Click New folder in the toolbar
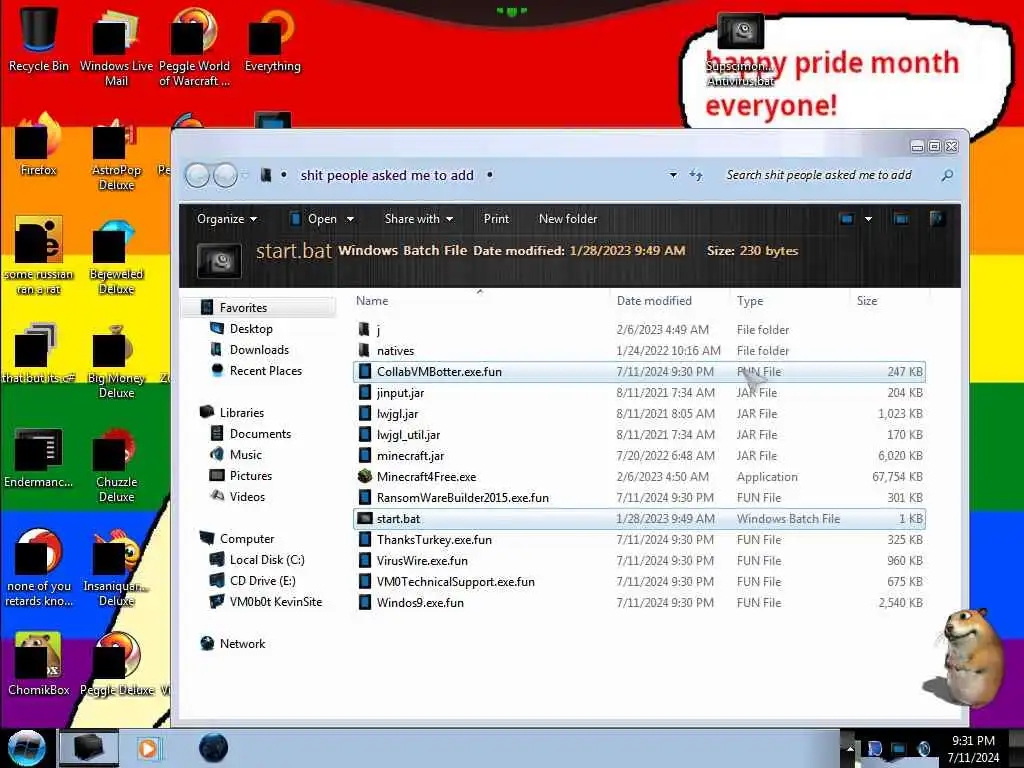 pyautogui.click(x=568, y=219)
